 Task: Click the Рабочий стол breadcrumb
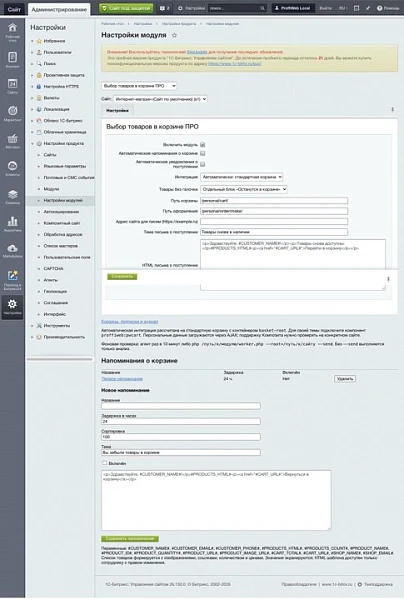[x=112, y=24]
